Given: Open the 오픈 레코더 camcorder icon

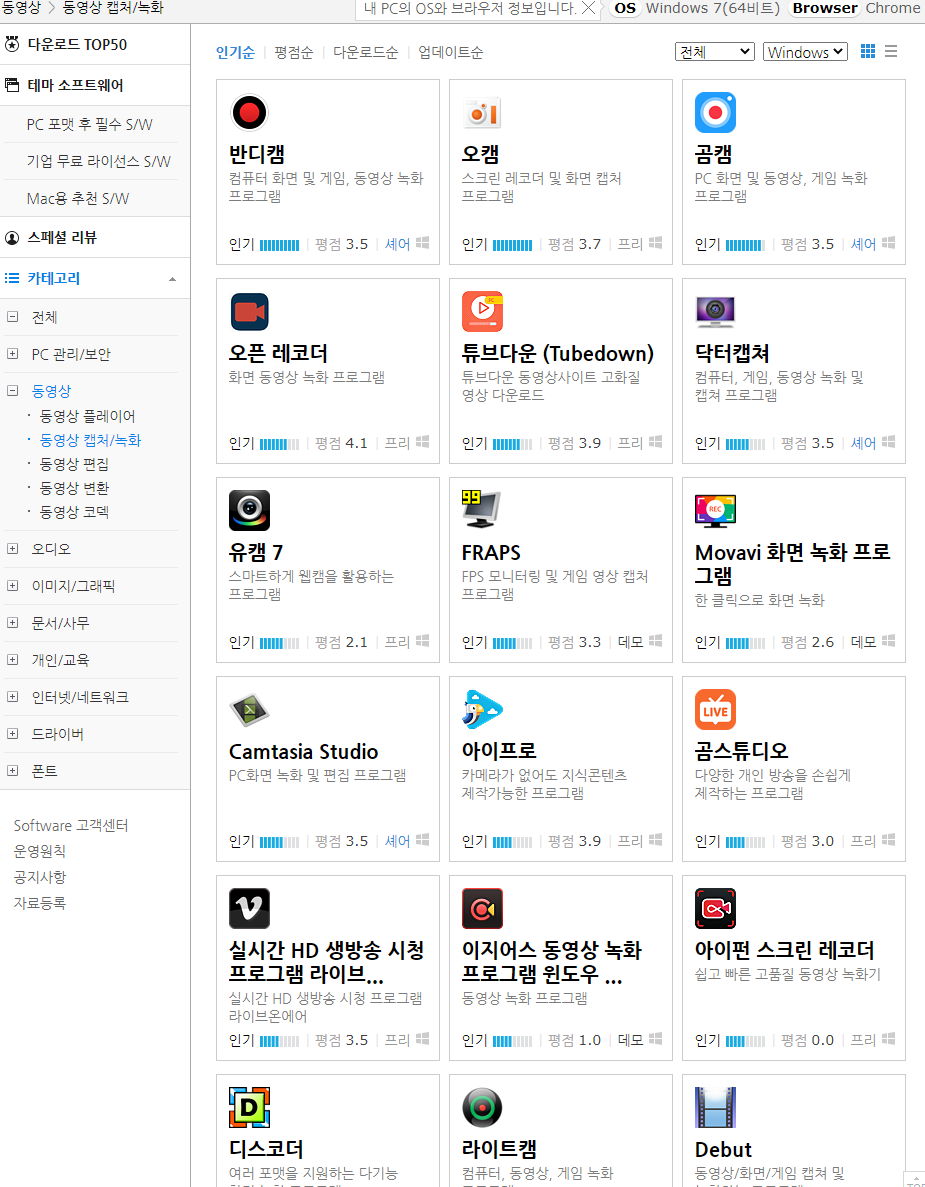Looking at the screenshot, I should pos(249,312).
